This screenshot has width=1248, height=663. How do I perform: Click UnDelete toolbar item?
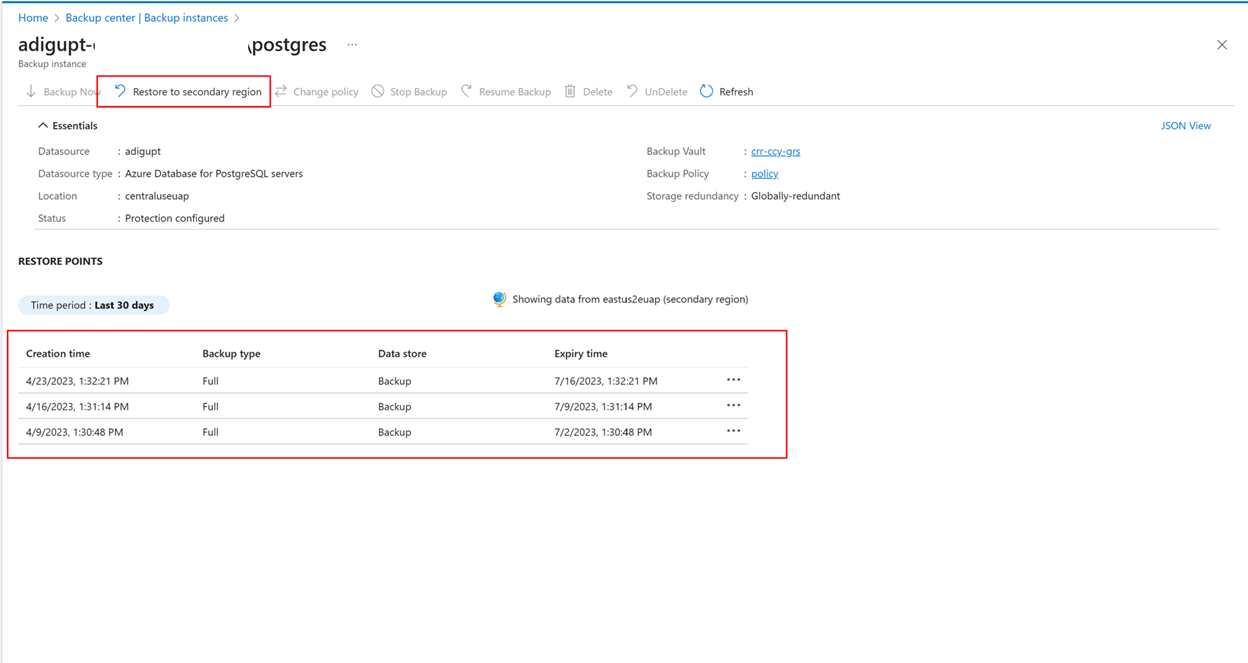click(x=656, y=91)
